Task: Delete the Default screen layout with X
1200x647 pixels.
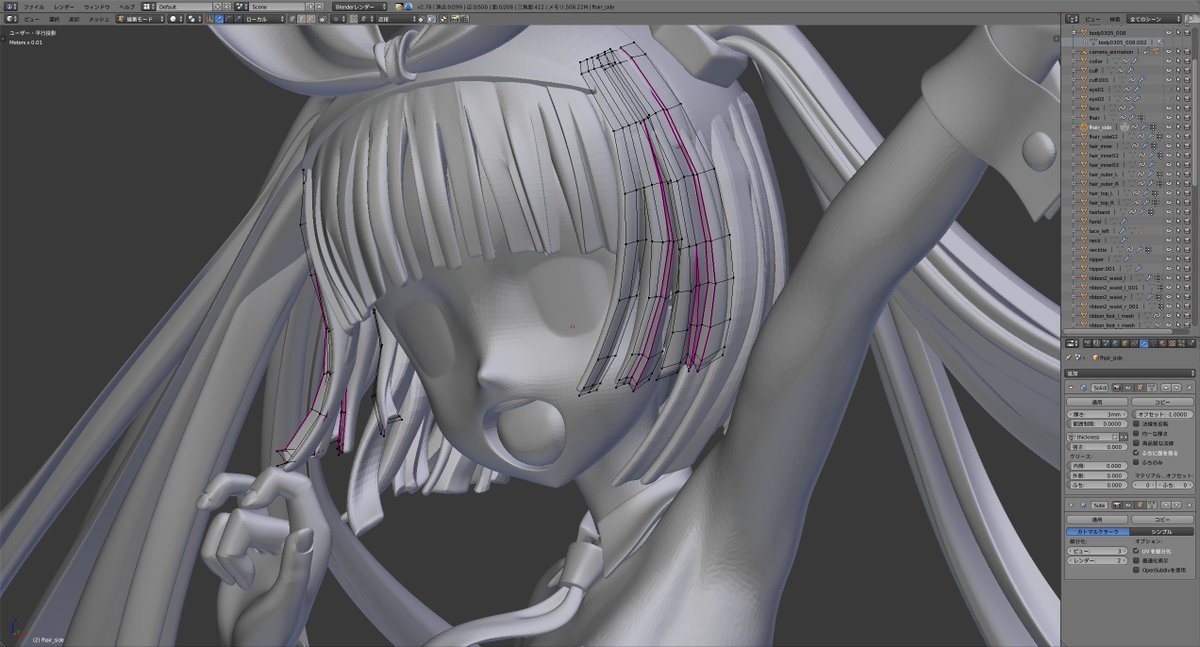Action: pos(226,6)
